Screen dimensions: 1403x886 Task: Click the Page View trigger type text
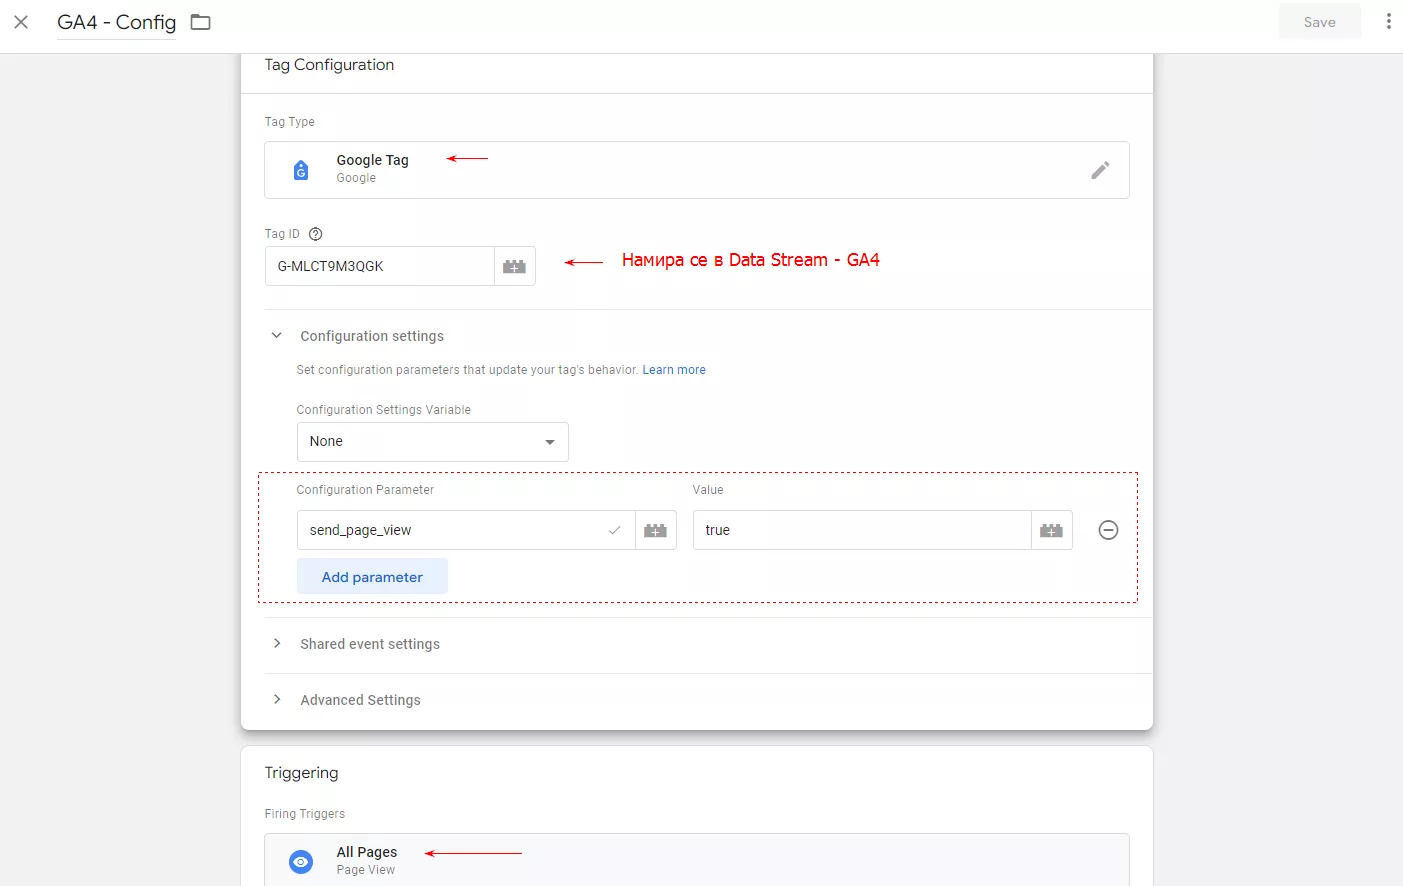coord(366,870)
